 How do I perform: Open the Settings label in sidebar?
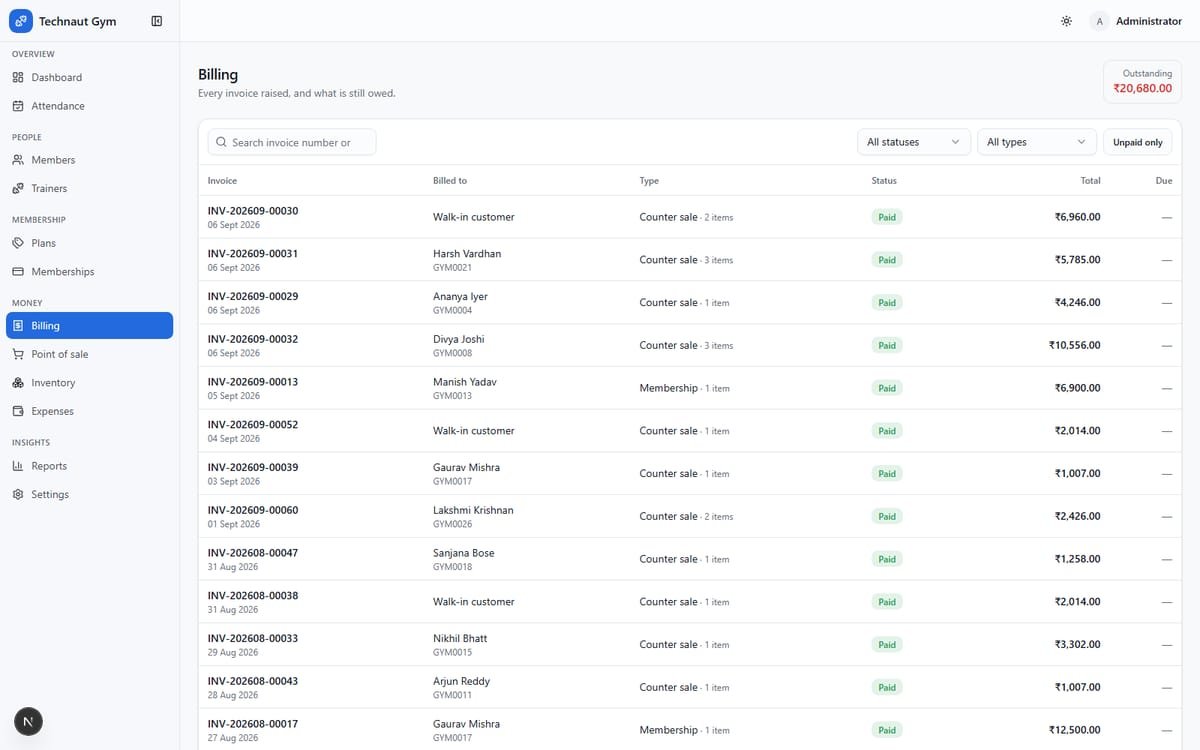(50, 494)
